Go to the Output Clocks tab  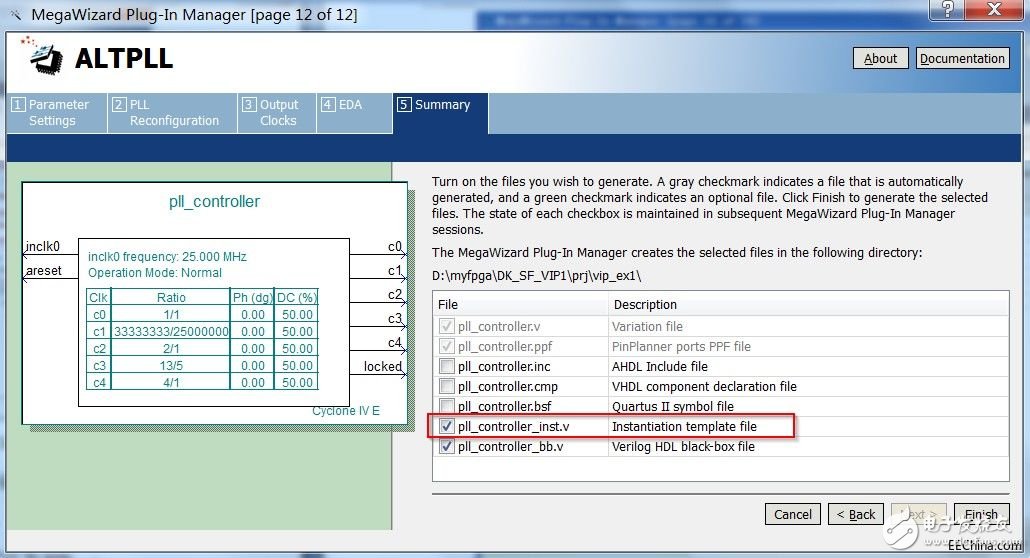276,112
